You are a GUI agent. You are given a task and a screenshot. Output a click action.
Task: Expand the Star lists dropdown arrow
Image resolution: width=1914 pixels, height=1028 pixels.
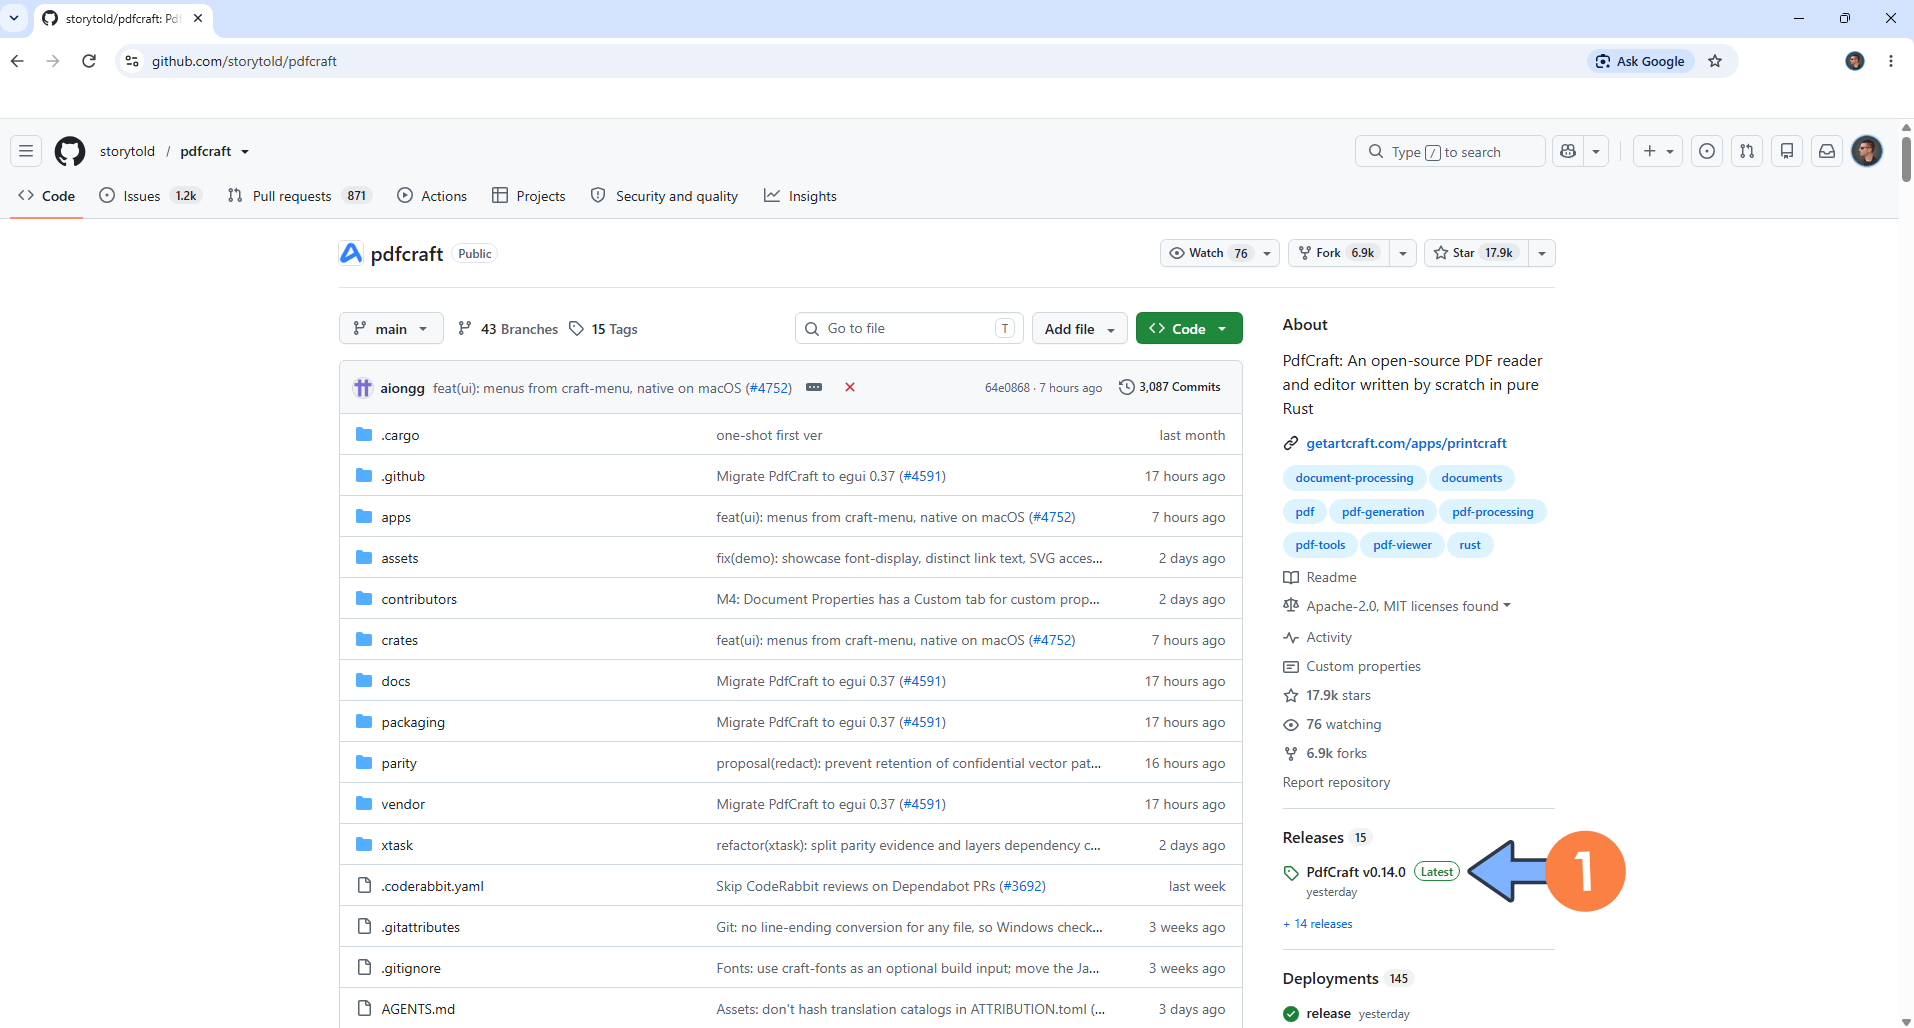[1542, 253]
